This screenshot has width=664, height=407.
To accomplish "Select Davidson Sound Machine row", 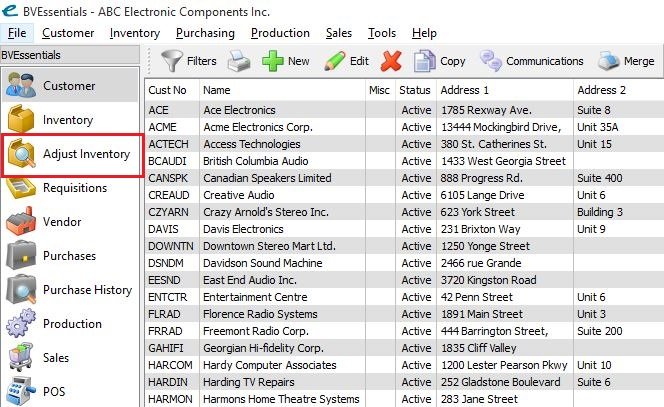I will point(404,263).
